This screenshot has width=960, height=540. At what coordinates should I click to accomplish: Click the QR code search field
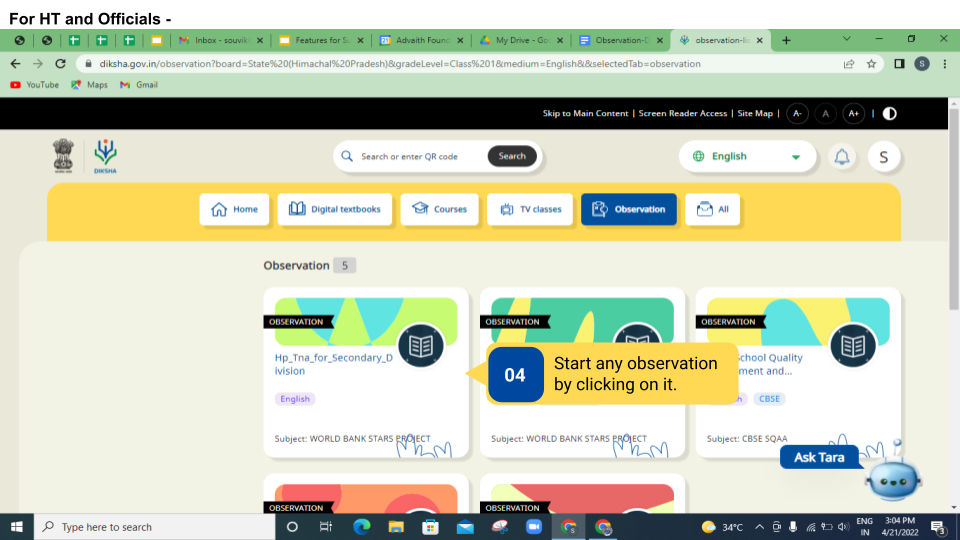(420, 157)
